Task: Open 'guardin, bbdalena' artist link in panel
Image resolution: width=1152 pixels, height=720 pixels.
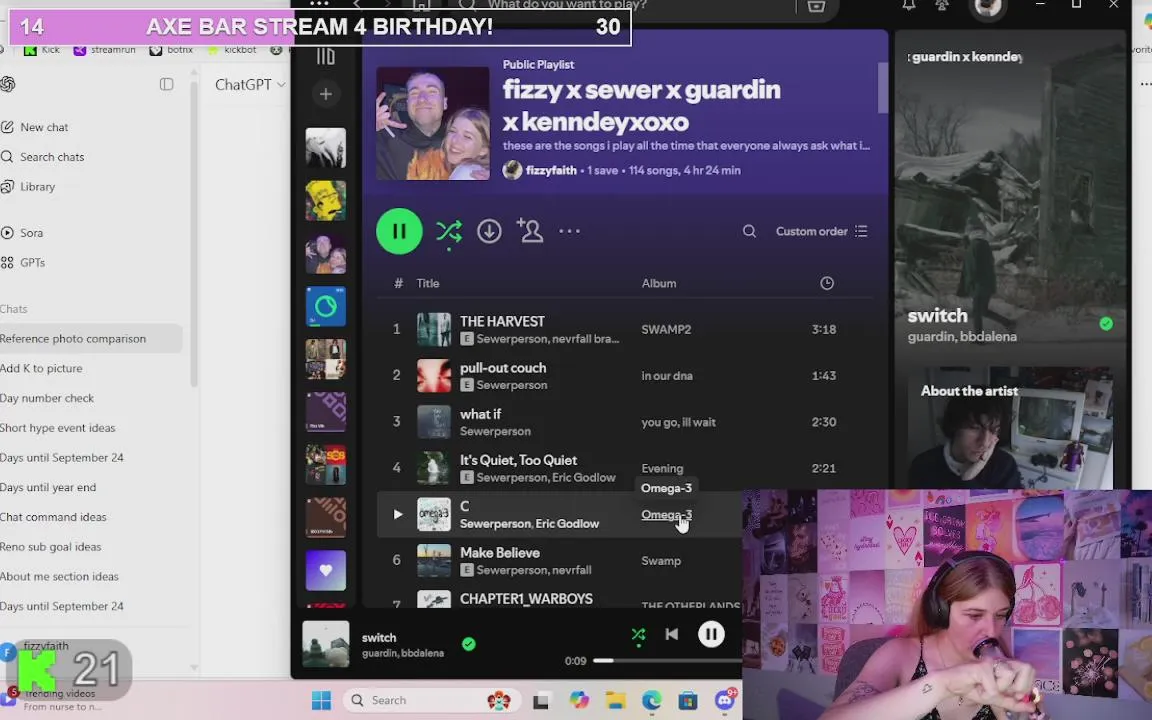Action: tap(962, 336)
